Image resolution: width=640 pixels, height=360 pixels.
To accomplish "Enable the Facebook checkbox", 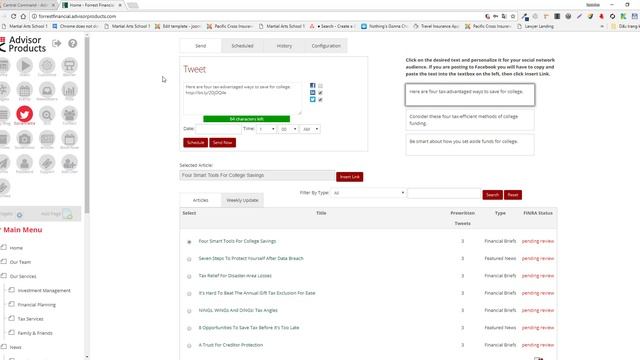I will pos(320,86).
